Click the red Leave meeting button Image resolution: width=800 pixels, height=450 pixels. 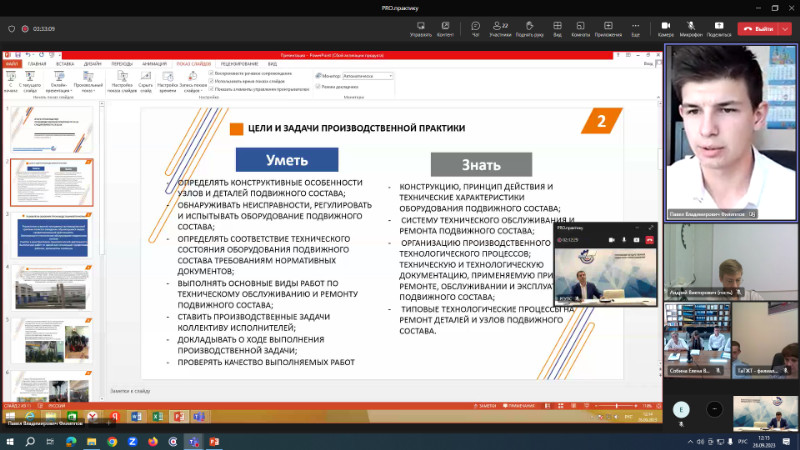pos(755,29)
